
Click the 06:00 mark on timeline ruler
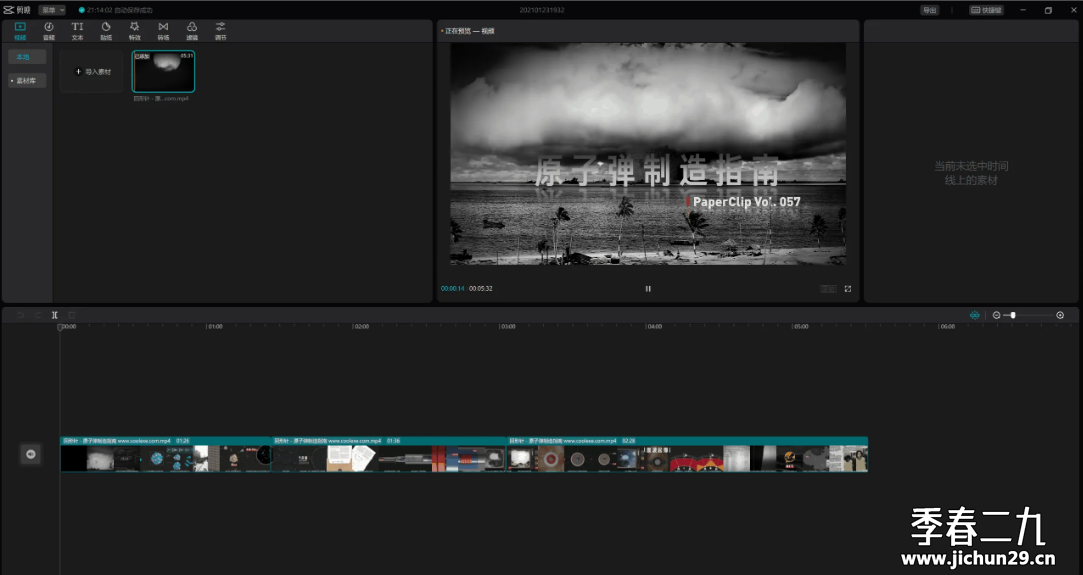pyautogui.click(x=948, y=327)
